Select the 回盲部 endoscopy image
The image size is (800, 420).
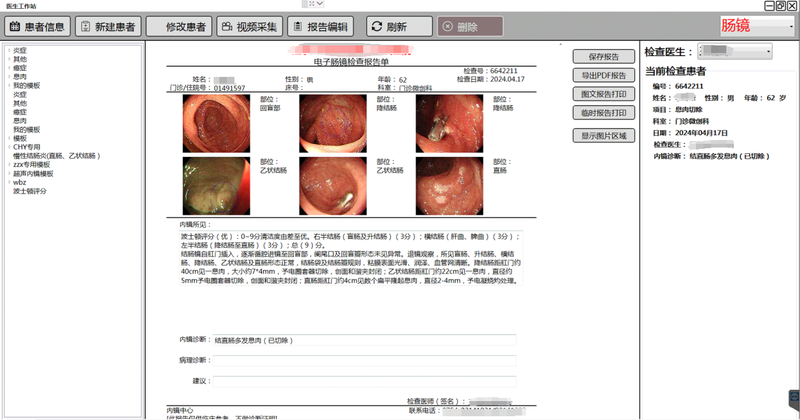point(216,123)
